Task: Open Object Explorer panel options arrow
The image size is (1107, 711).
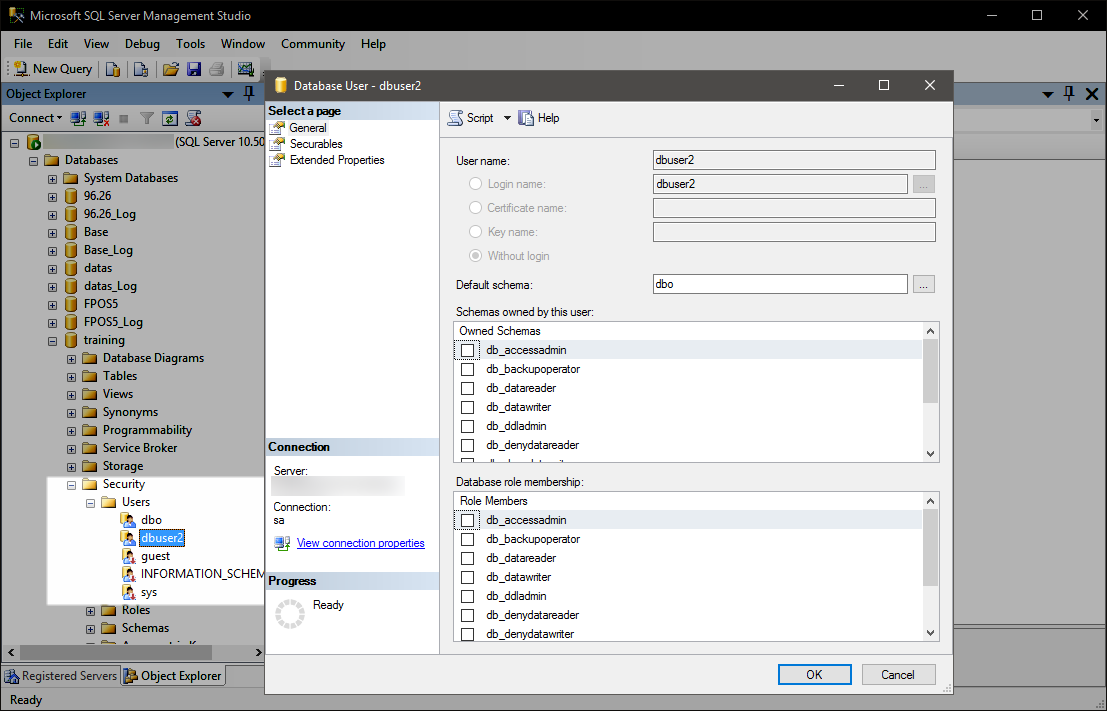Action: (x=228, y=94)
